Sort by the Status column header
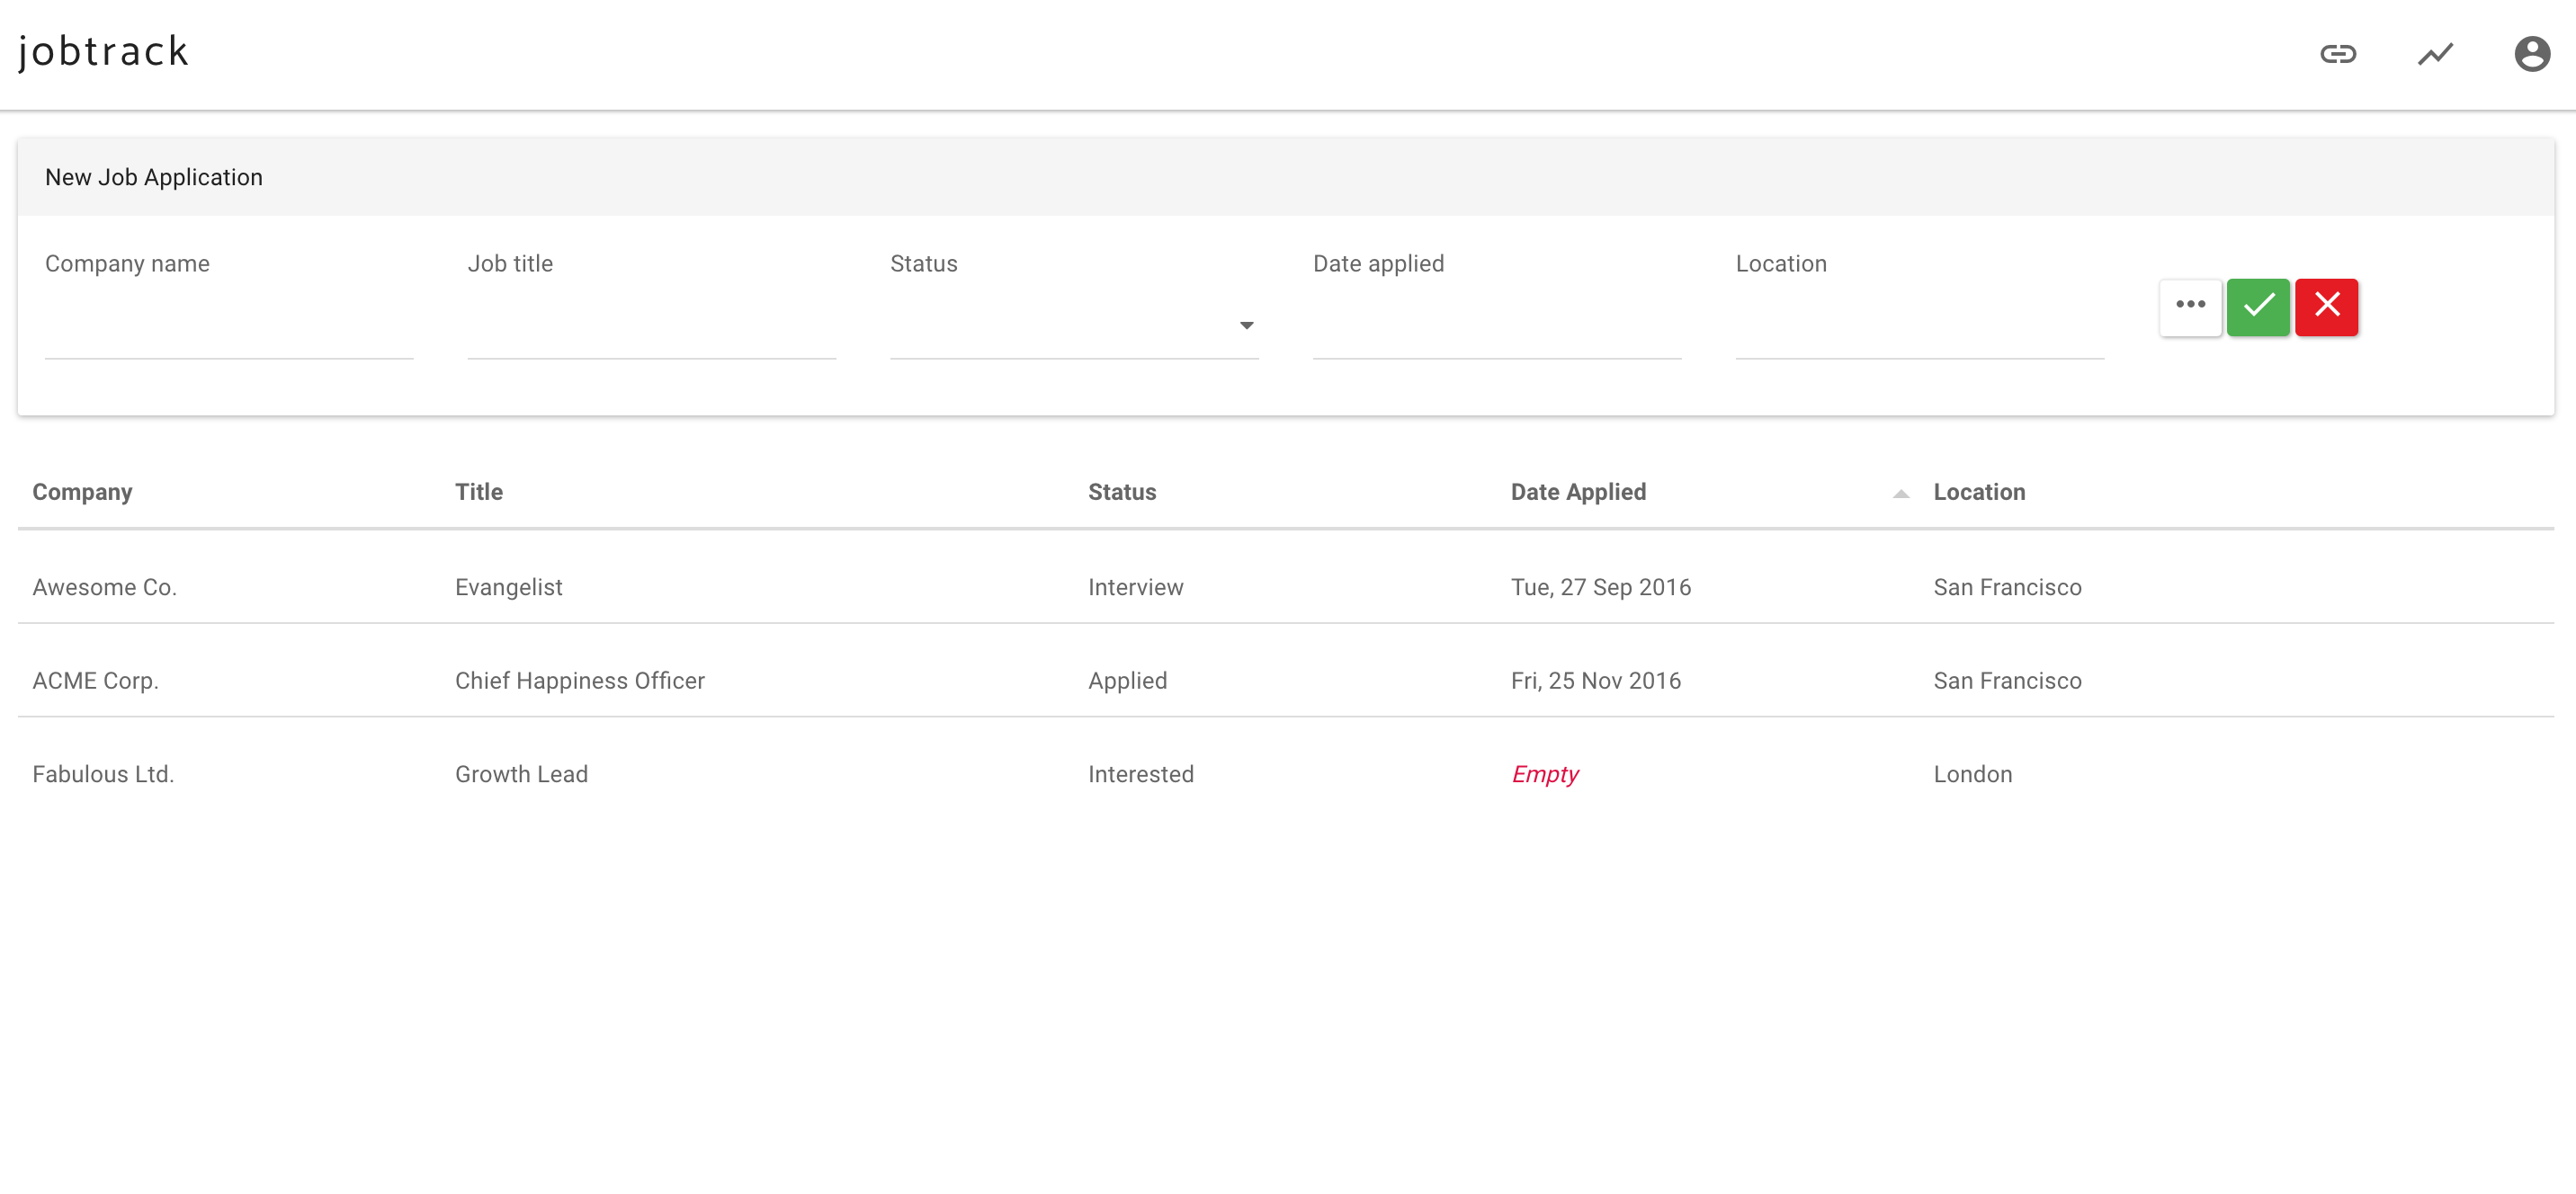The image size is (2576, 1194). 1121,492
